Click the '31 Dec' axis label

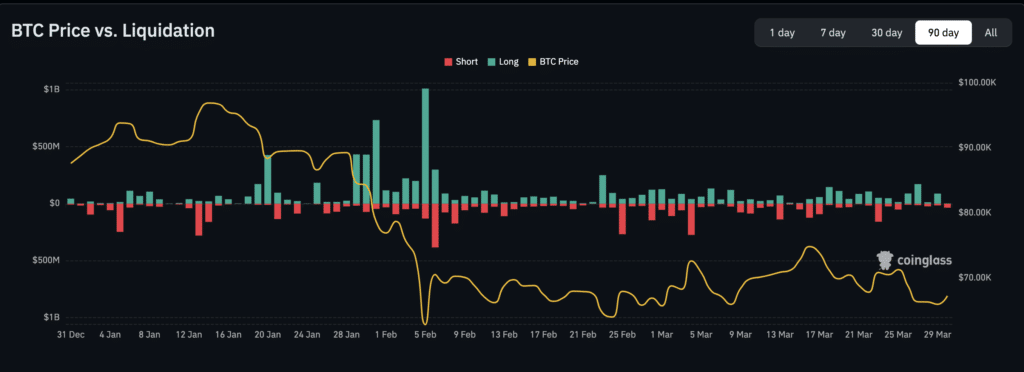click(71, 334)
